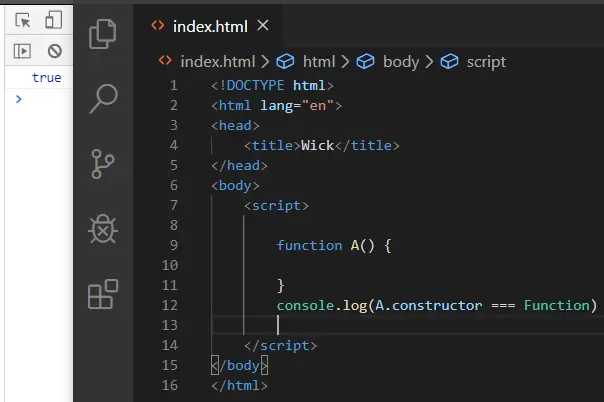Open the html breadcrumb item
604x402 pixels.
coord(319,62)
